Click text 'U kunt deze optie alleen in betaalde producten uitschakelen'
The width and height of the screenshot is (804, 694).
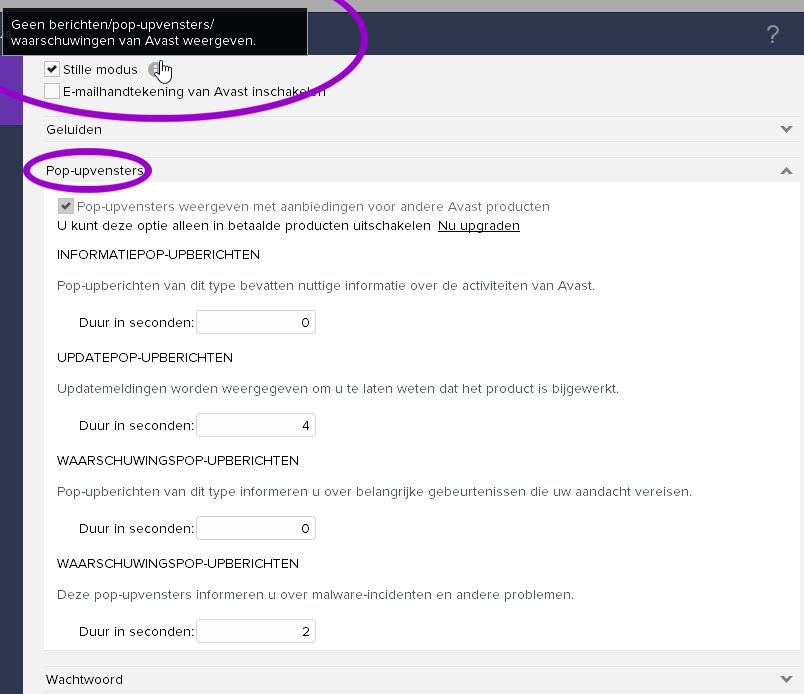coord(244,226)
